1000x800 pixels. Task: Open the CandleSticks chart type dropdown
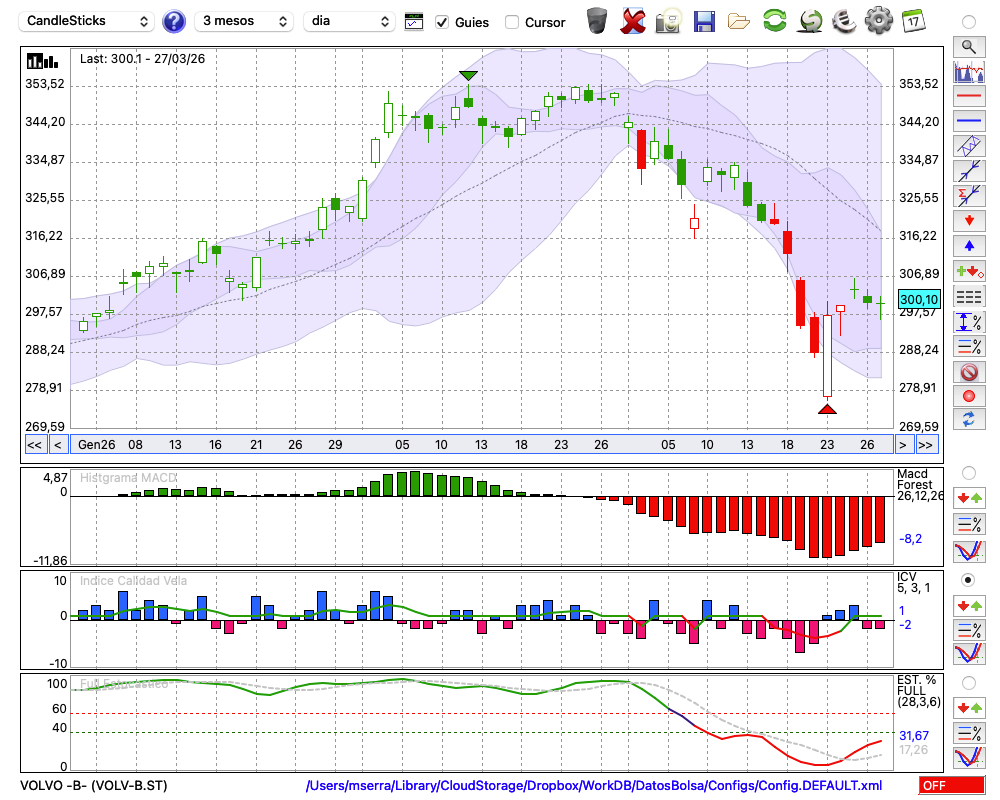pyautogui.click(x=88, y=21)
